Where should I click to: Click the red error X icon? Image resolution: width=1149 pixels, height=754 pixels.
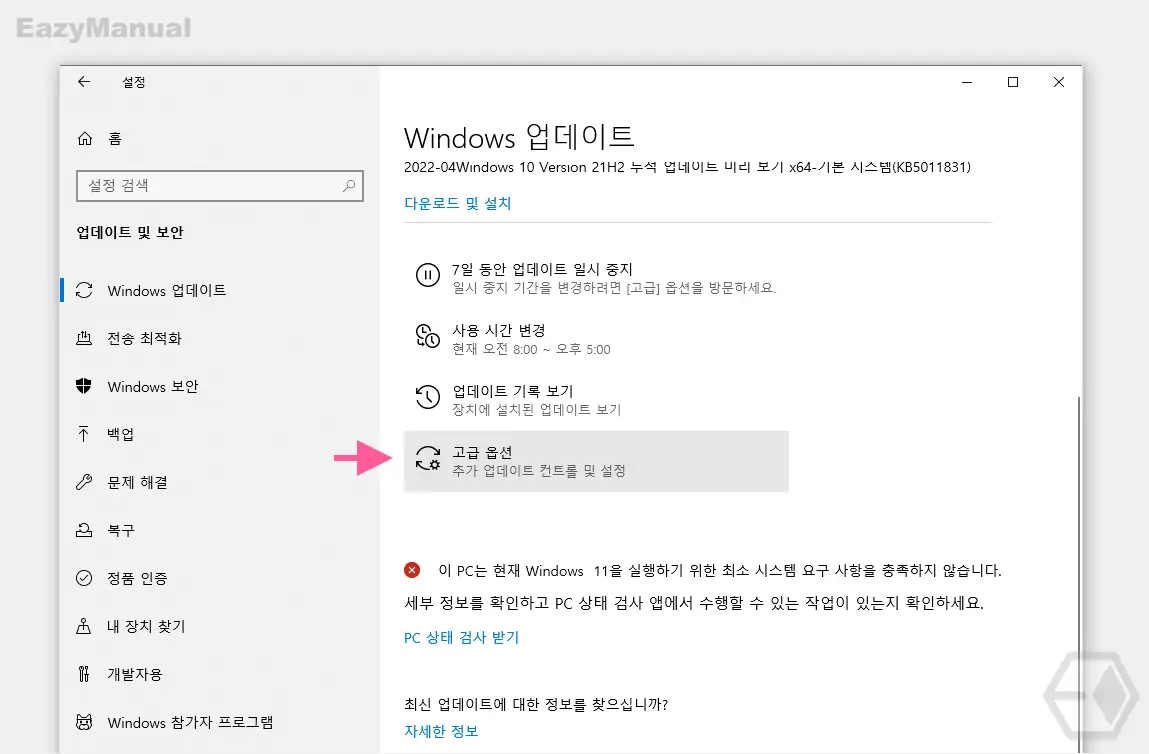tap(413, 570)
